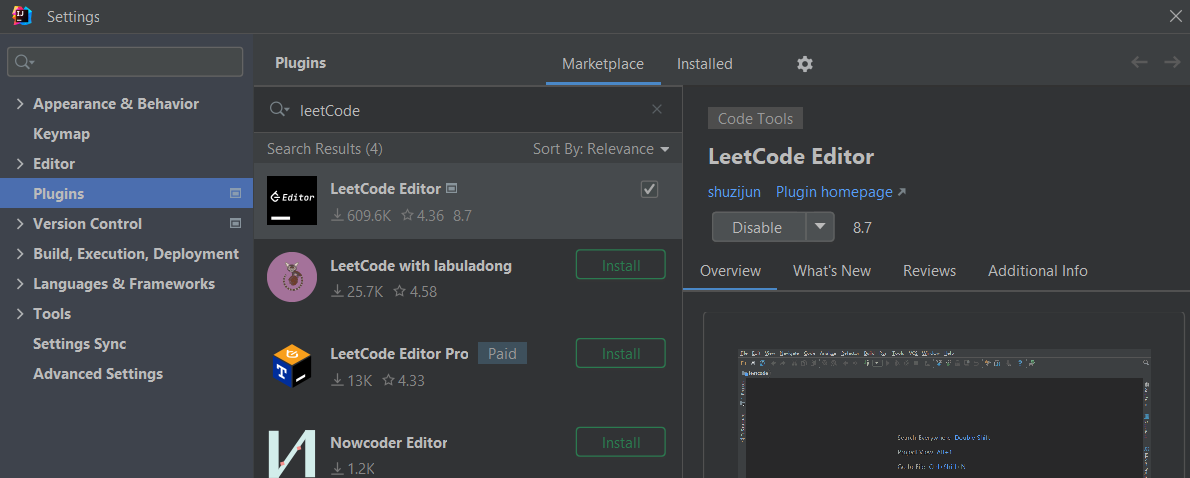Click the project-level icon beside Plugins

pyautogui.click(x=235, y=193)
